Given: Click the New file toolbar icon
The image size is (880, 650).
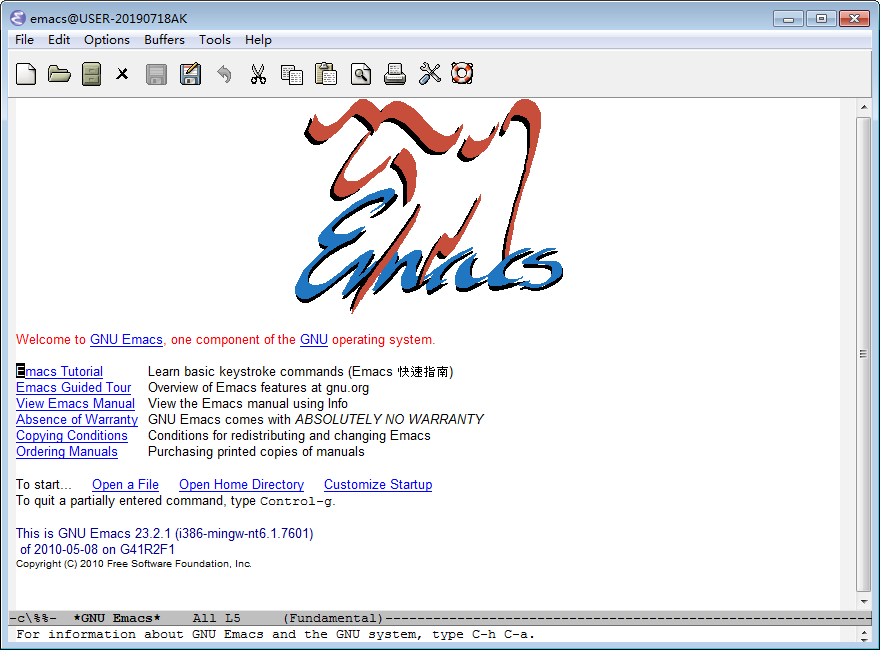Looking at the screenshot, I should 26,74.
